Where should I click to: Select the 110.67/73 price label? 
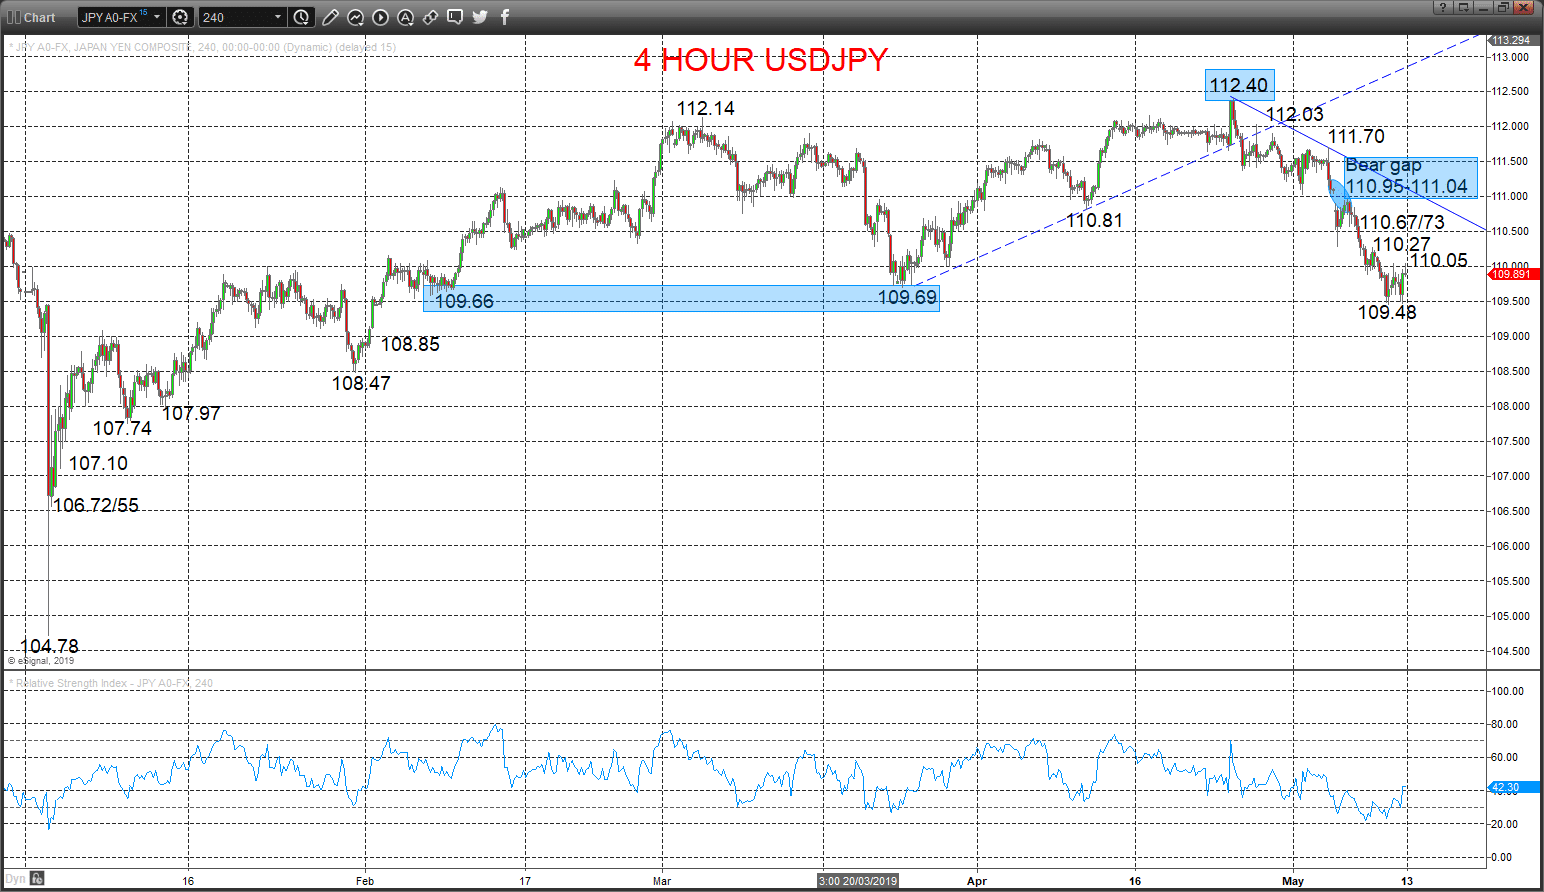click(1402, 222)
